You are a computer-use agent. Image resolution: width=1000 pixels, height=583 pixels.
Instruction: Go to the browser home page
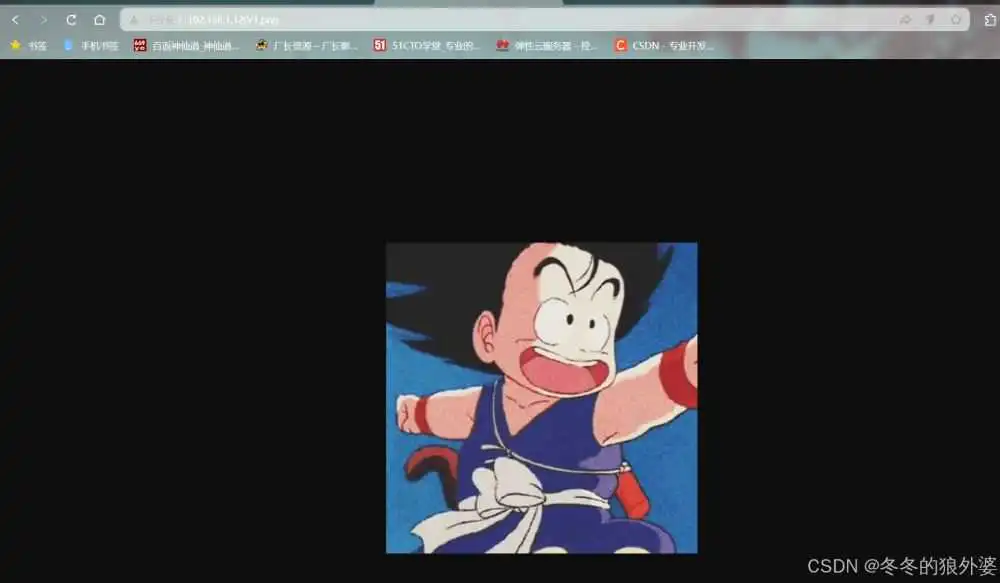[99, 20]
